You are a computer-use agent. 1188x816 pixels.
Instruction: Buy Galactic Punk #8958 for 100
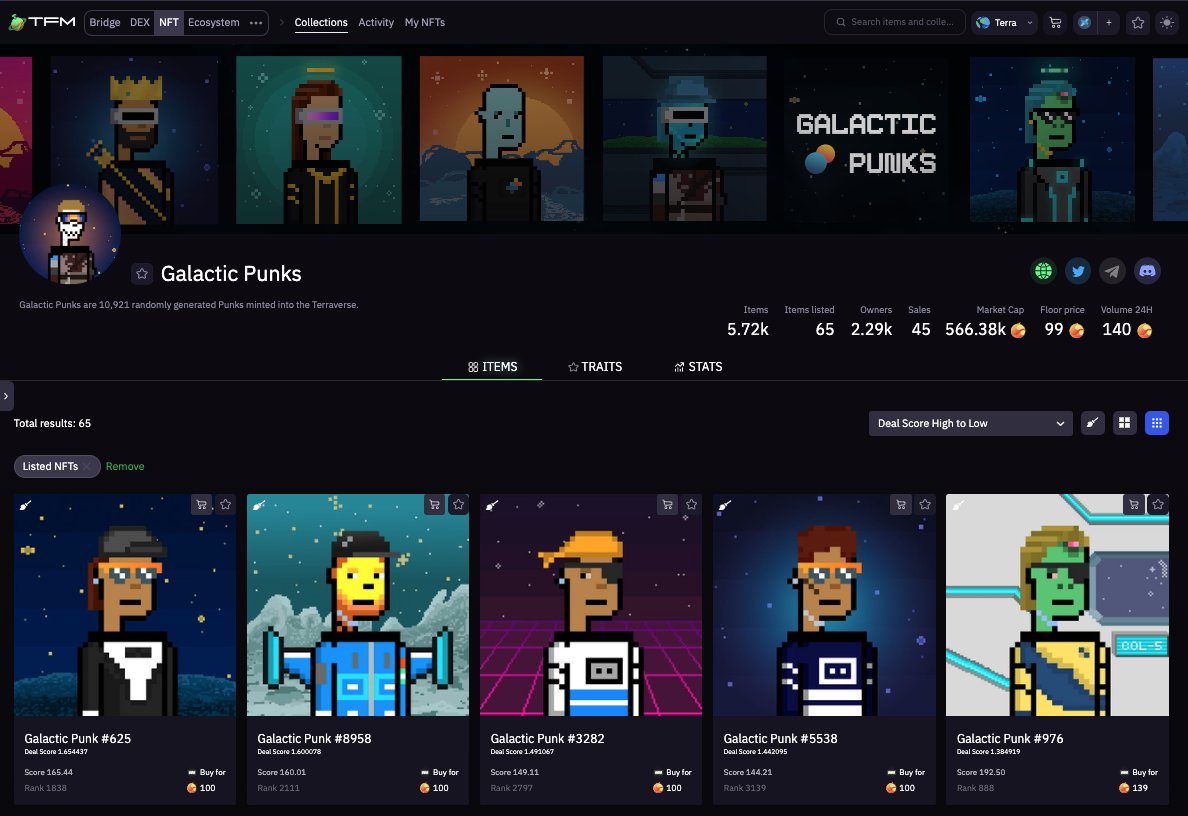coord(439,780)
